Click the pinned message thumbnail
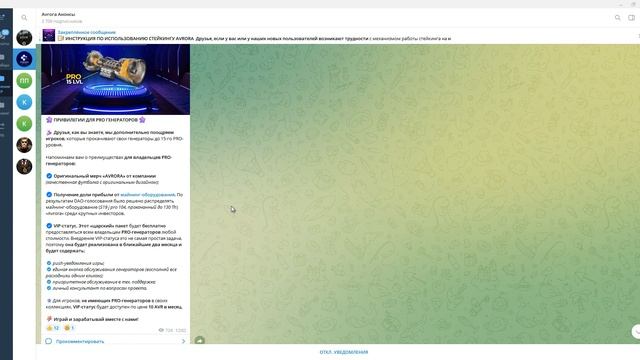 49,35
